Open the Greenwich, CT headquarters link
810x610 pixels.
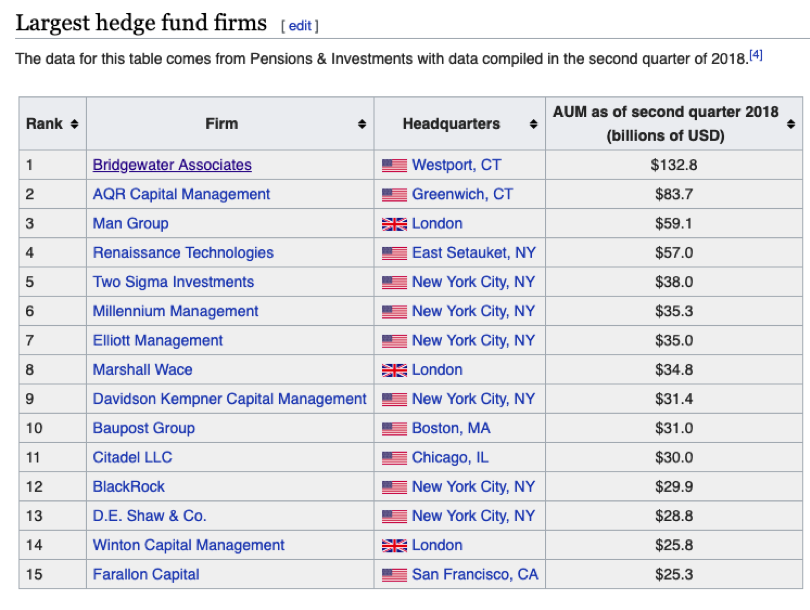coord(462,194)
